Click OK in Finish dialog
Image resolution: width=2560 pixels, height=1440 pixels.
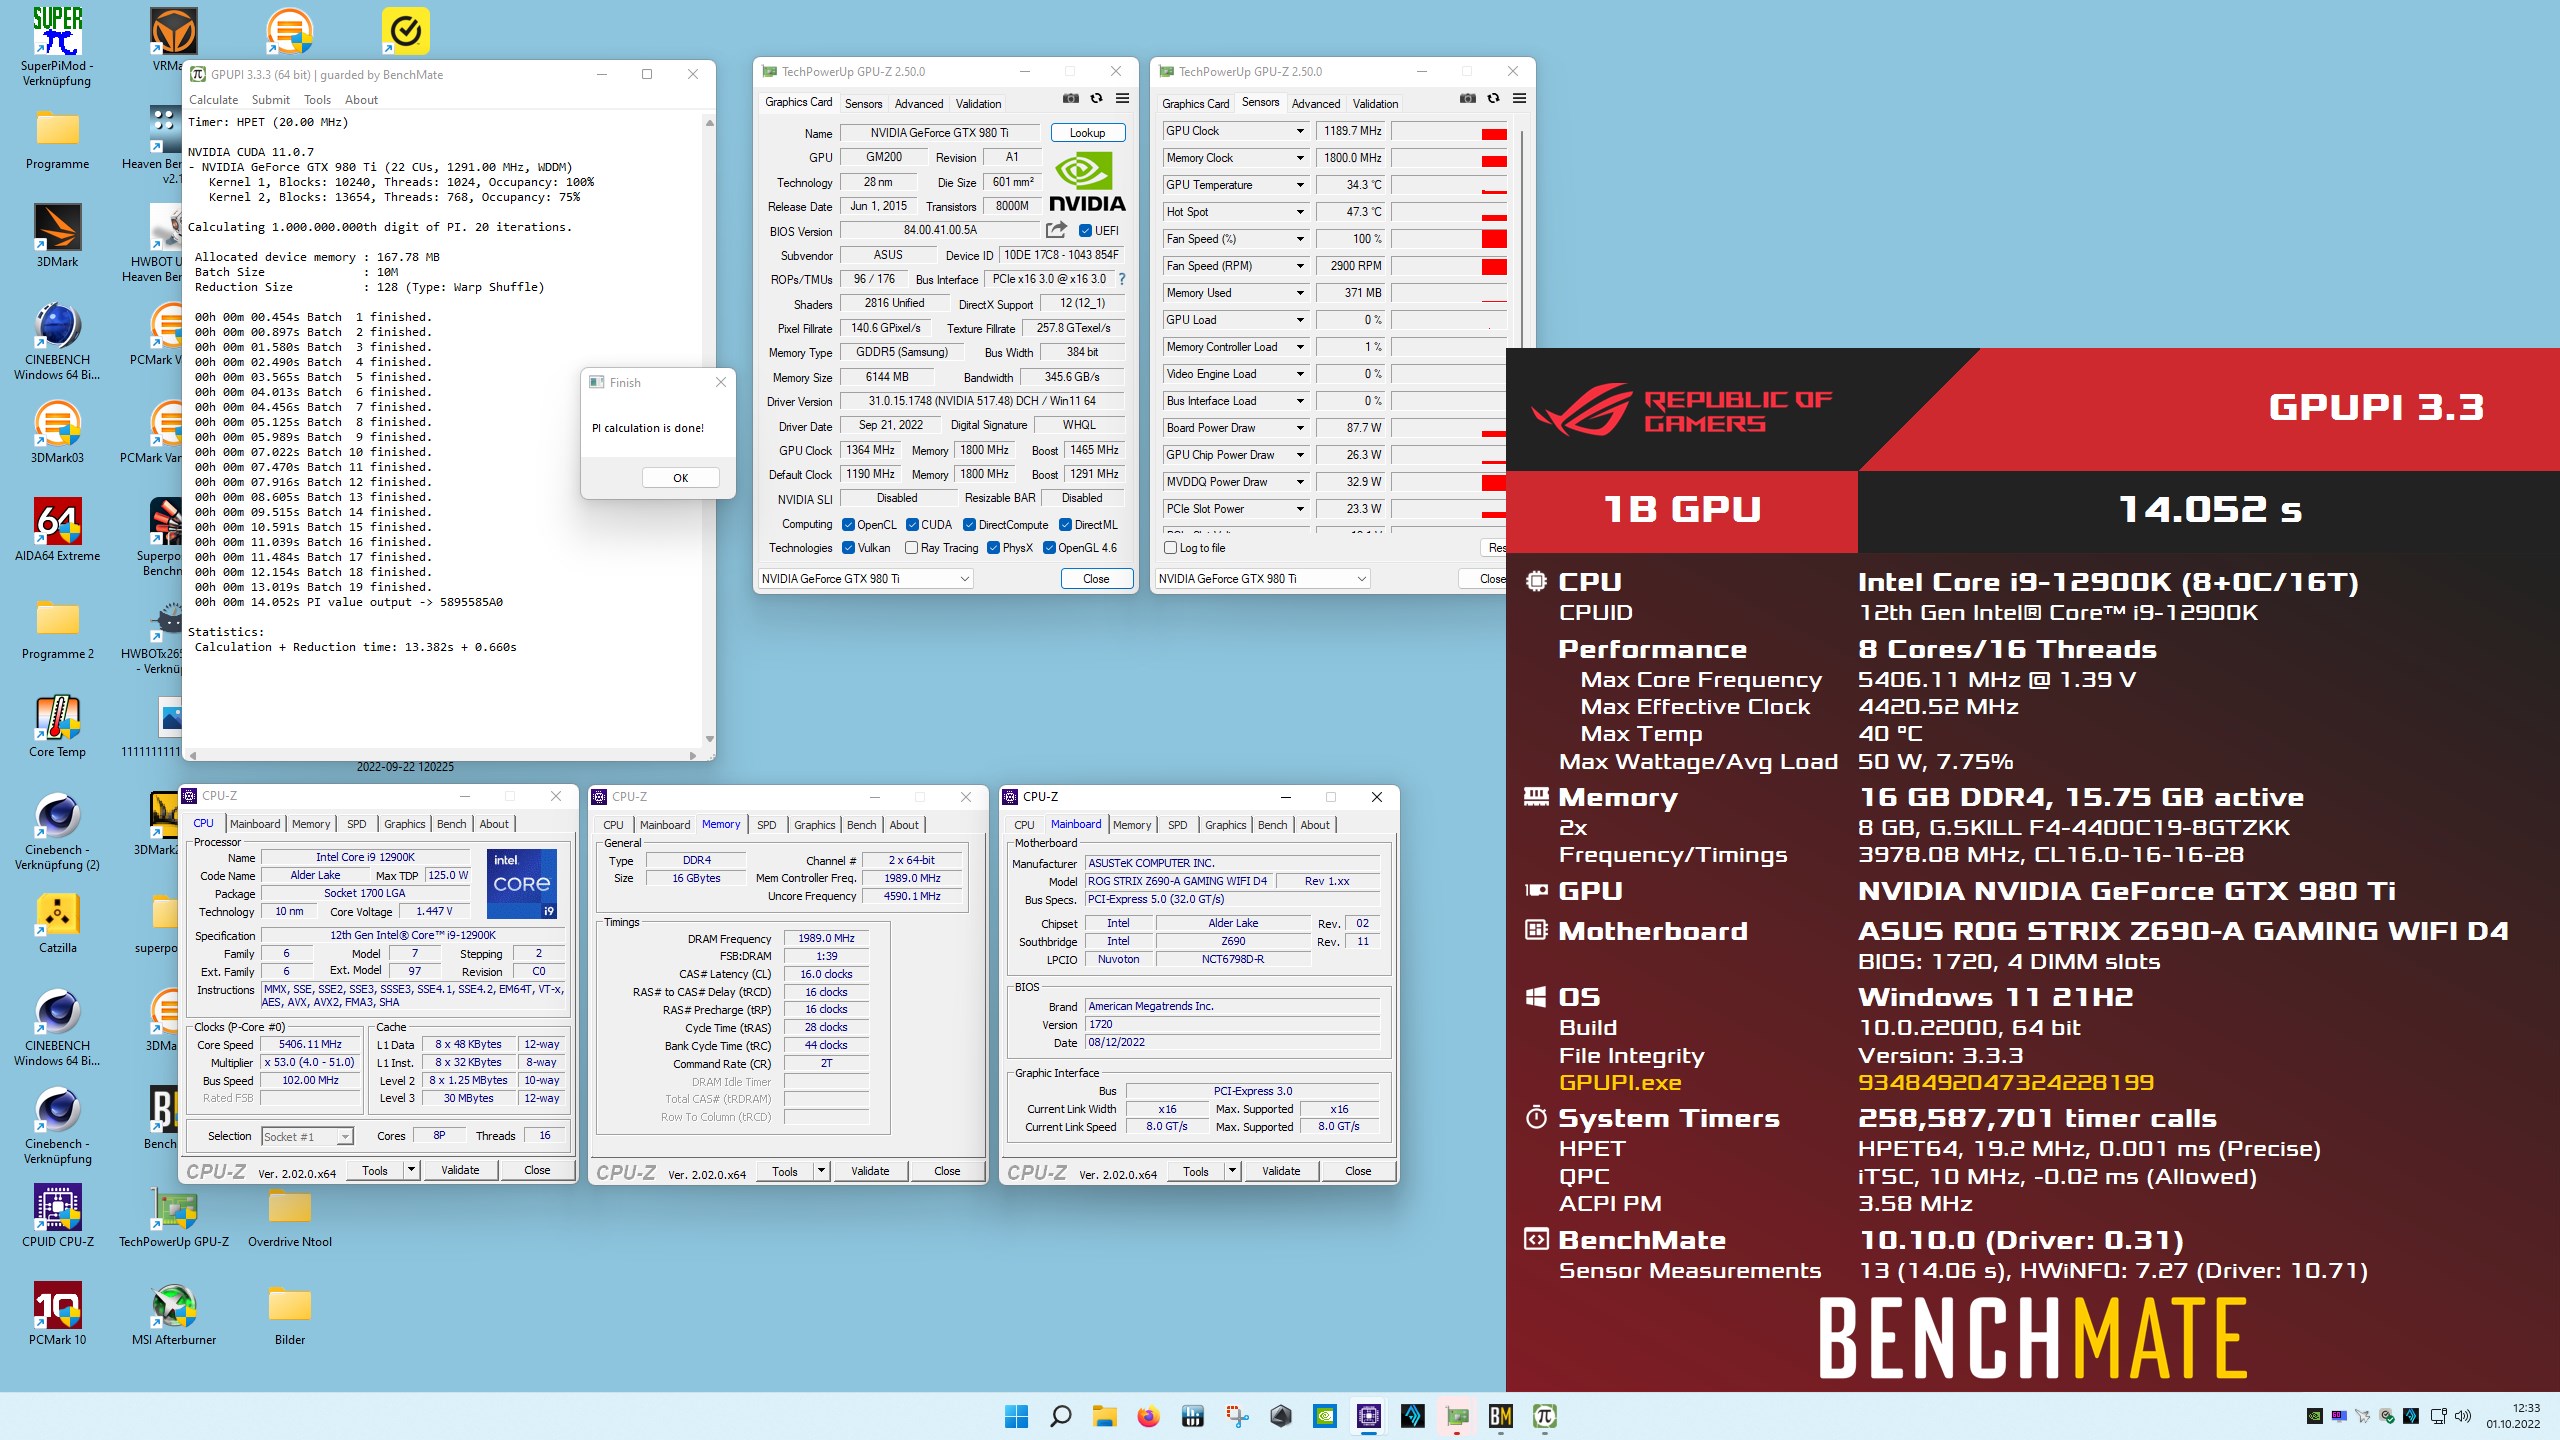coord(680,478)
